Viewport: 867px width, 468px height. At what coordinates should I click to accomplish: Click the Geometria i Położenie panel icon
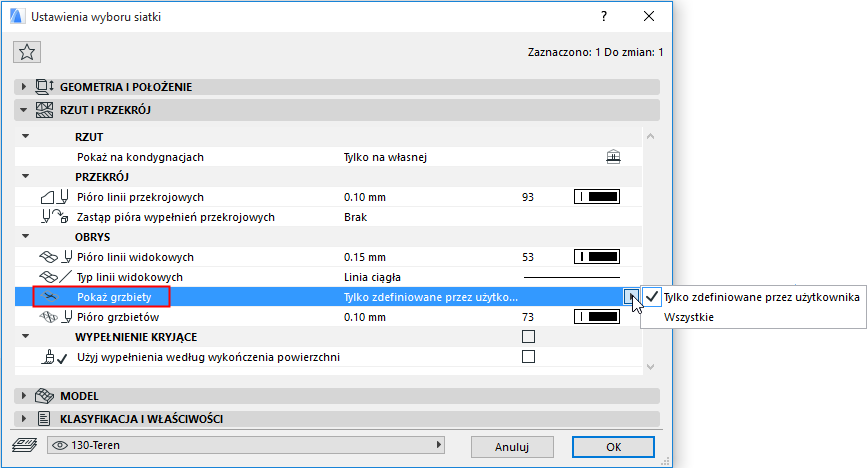pos(45,87)
